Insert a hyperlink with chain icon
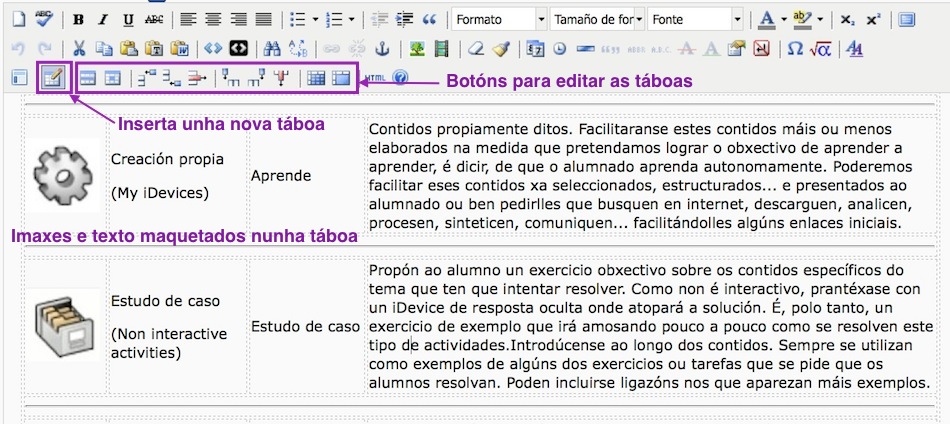The image size is (950, 424). click(x=331, y=48)
